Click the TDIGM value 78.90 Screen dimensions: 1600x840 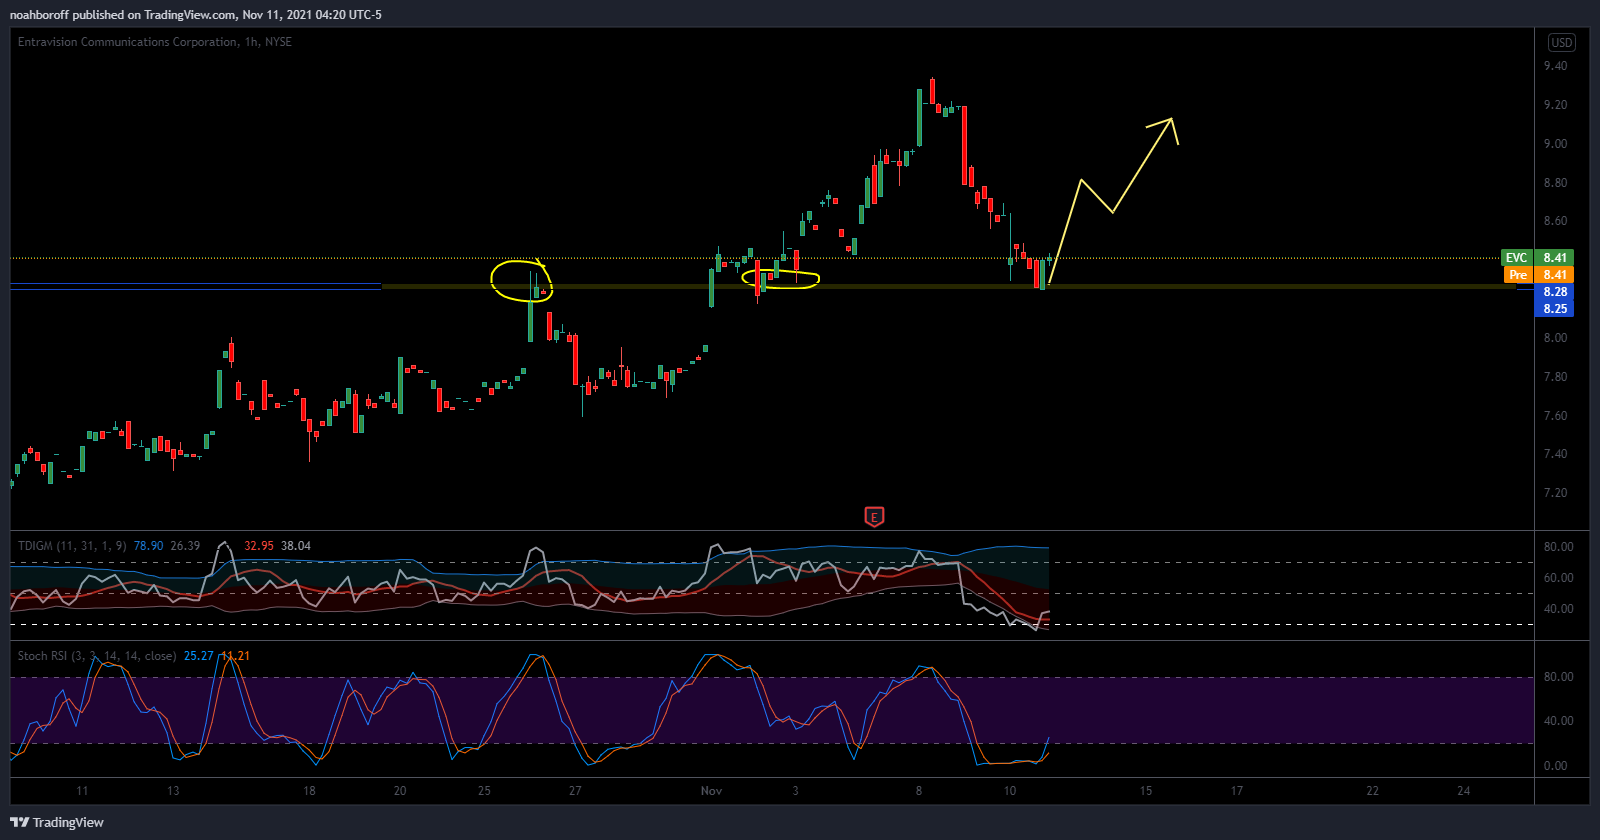point(149,546)
